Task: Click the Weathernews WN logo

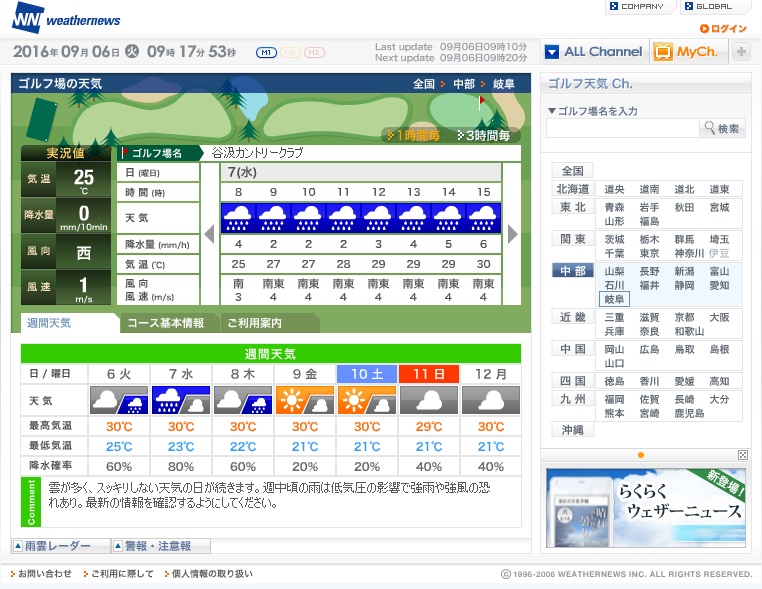Action: tap(66, 18)
